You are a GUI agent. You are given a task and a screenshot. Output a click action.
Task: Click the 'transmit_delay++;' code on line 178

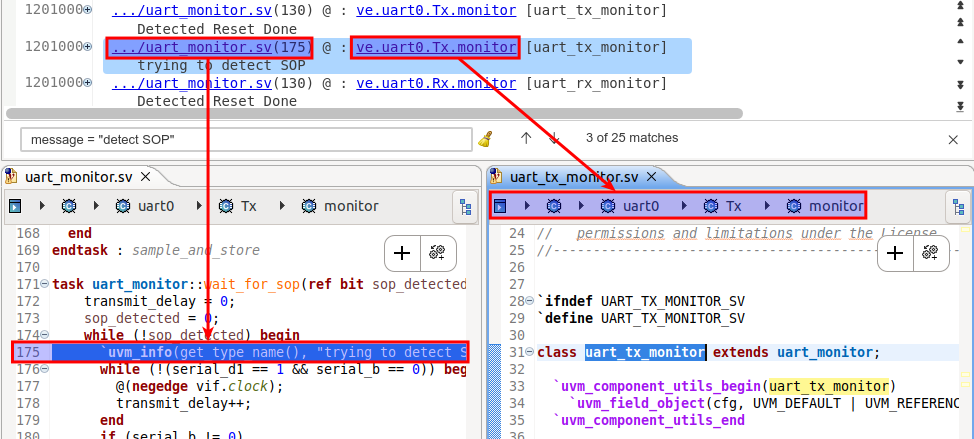(185, 404)
